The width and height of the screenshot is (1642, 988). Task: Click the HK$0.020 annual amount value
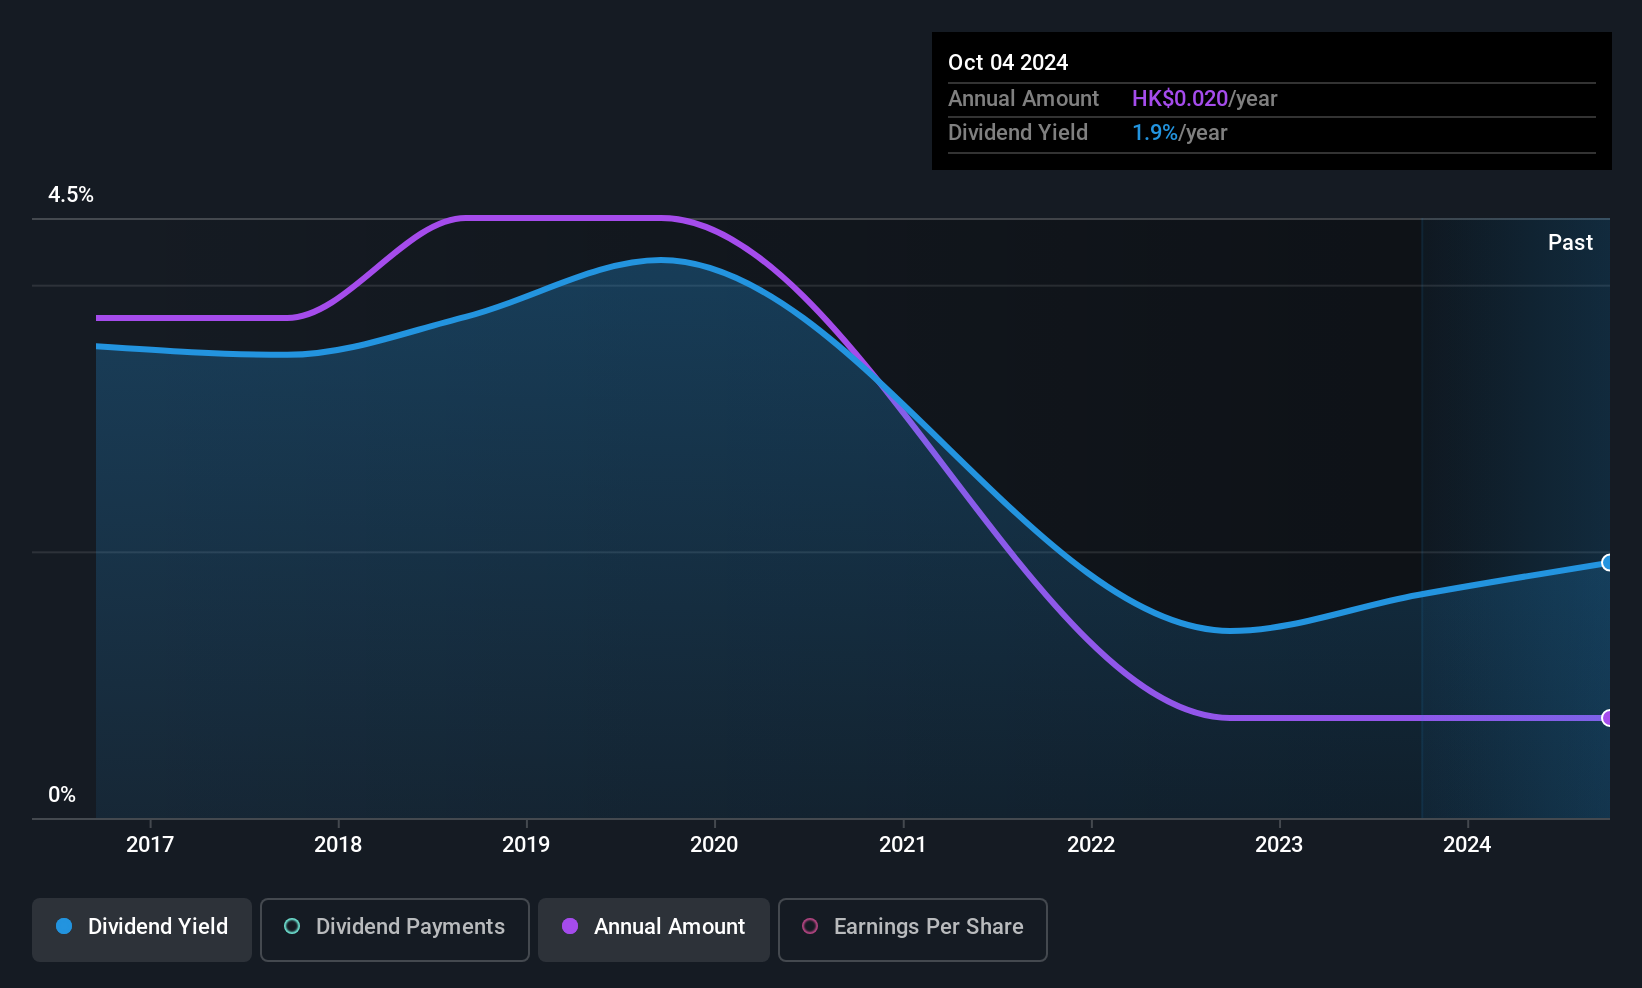[x=1180, y=99]
